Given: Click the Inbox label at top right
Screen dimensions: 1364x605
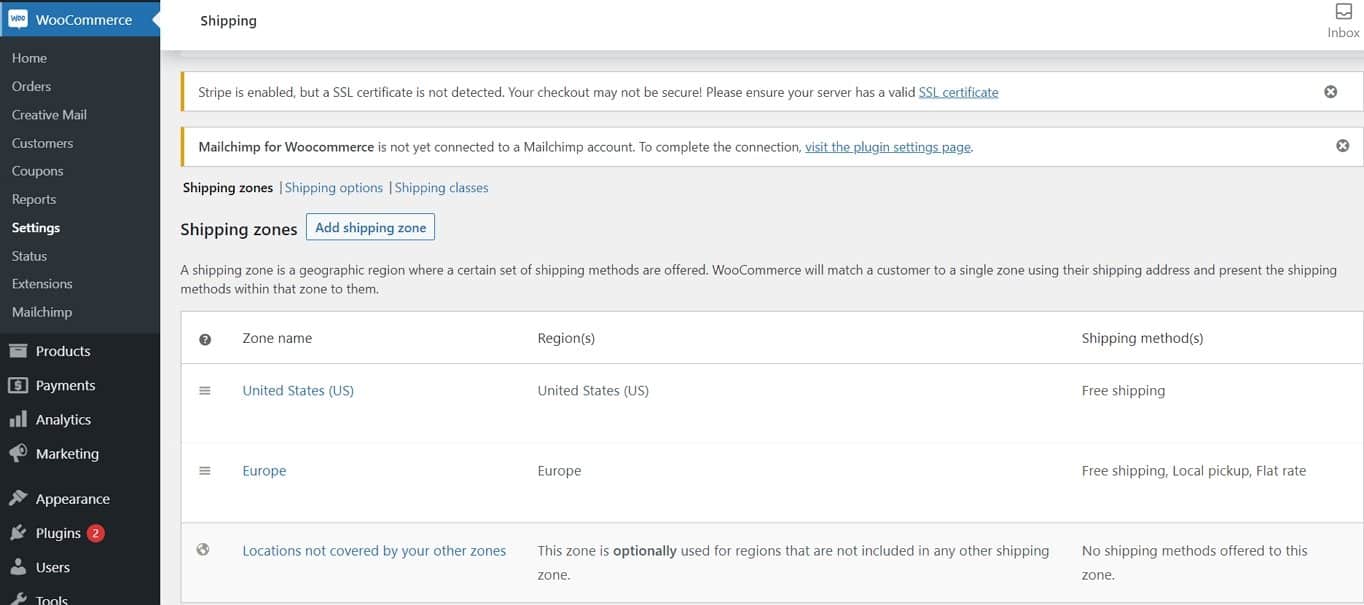Looking at the screenshot, I should click(1343, 32).
